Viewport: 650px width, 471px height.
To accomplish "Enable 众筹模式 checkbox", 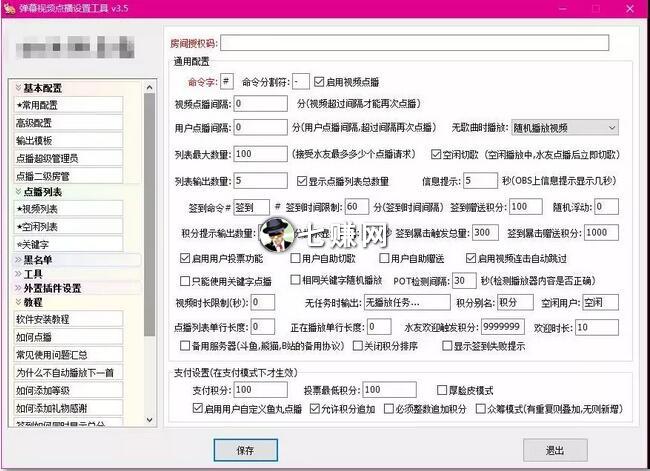I will 480,409.
